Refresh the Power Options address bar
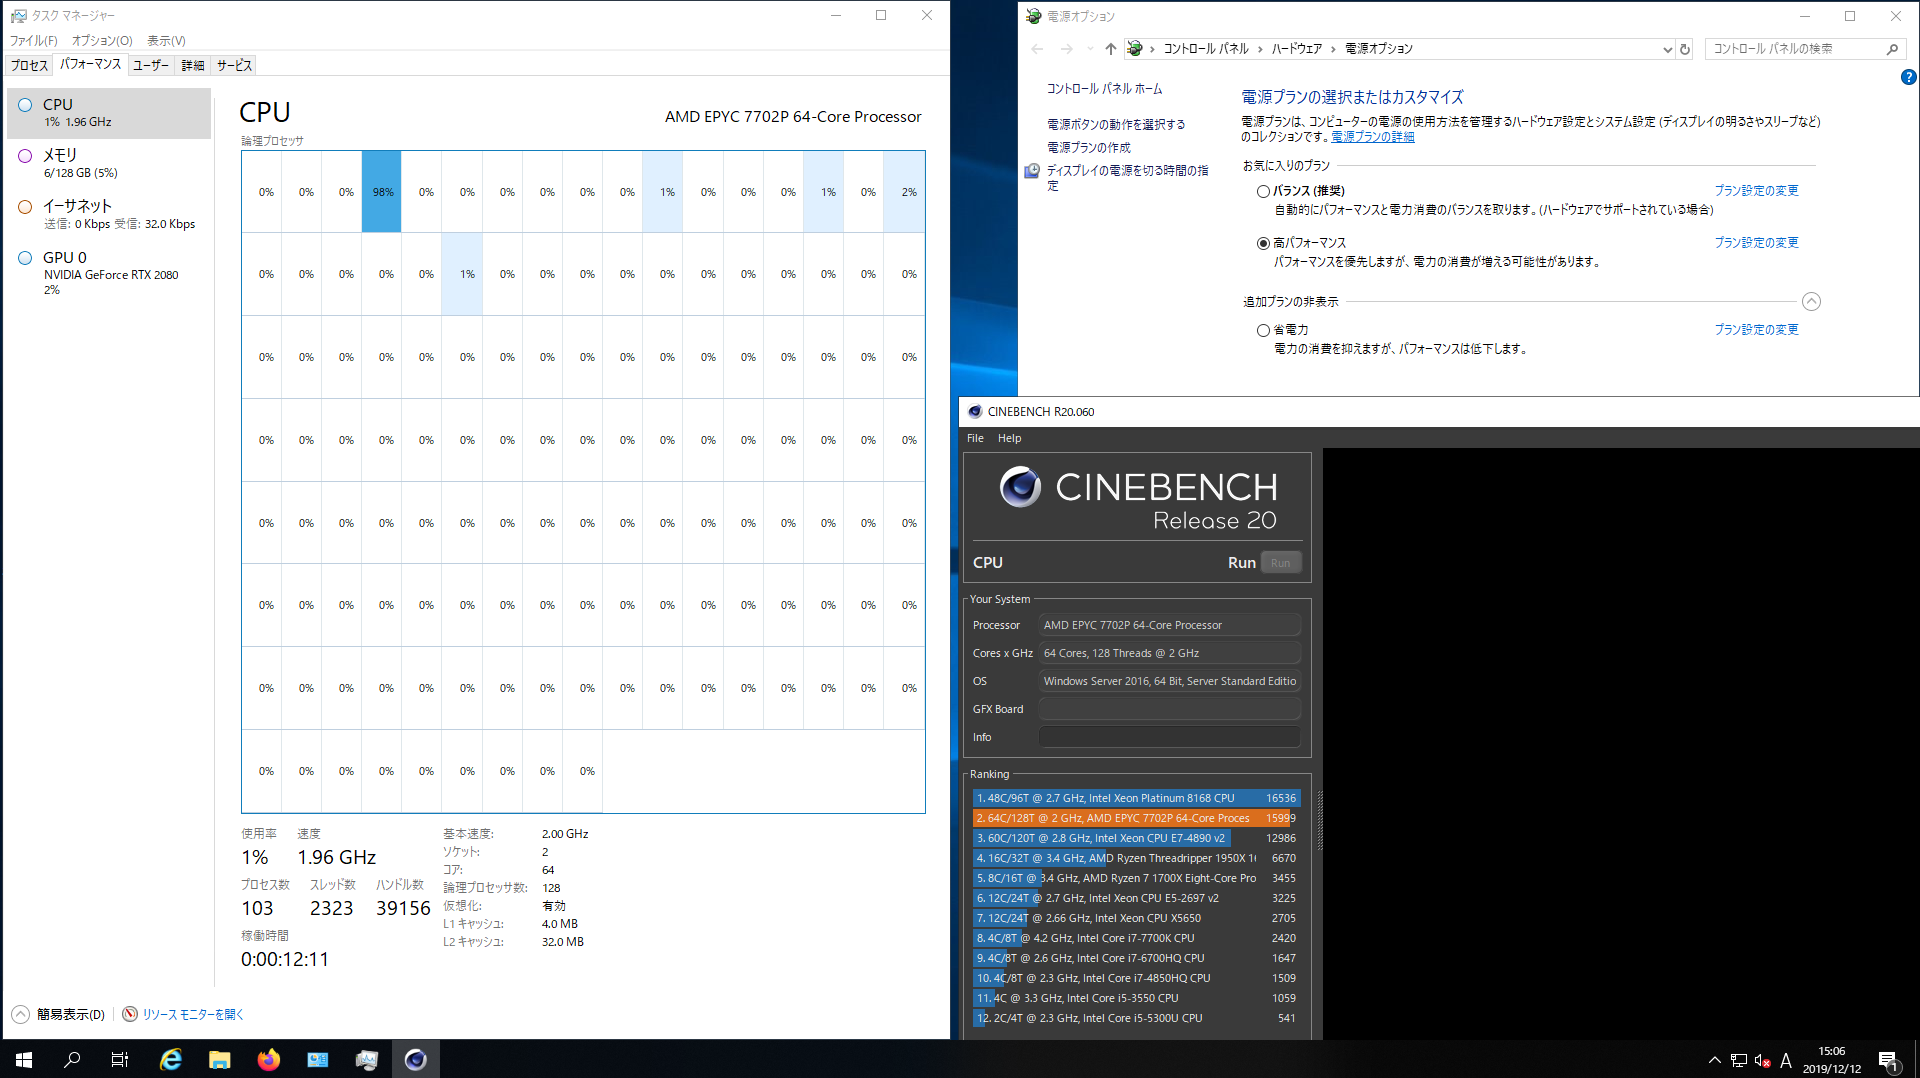Screen dimensions: 1920x1078 click(x=1685, y=49)
